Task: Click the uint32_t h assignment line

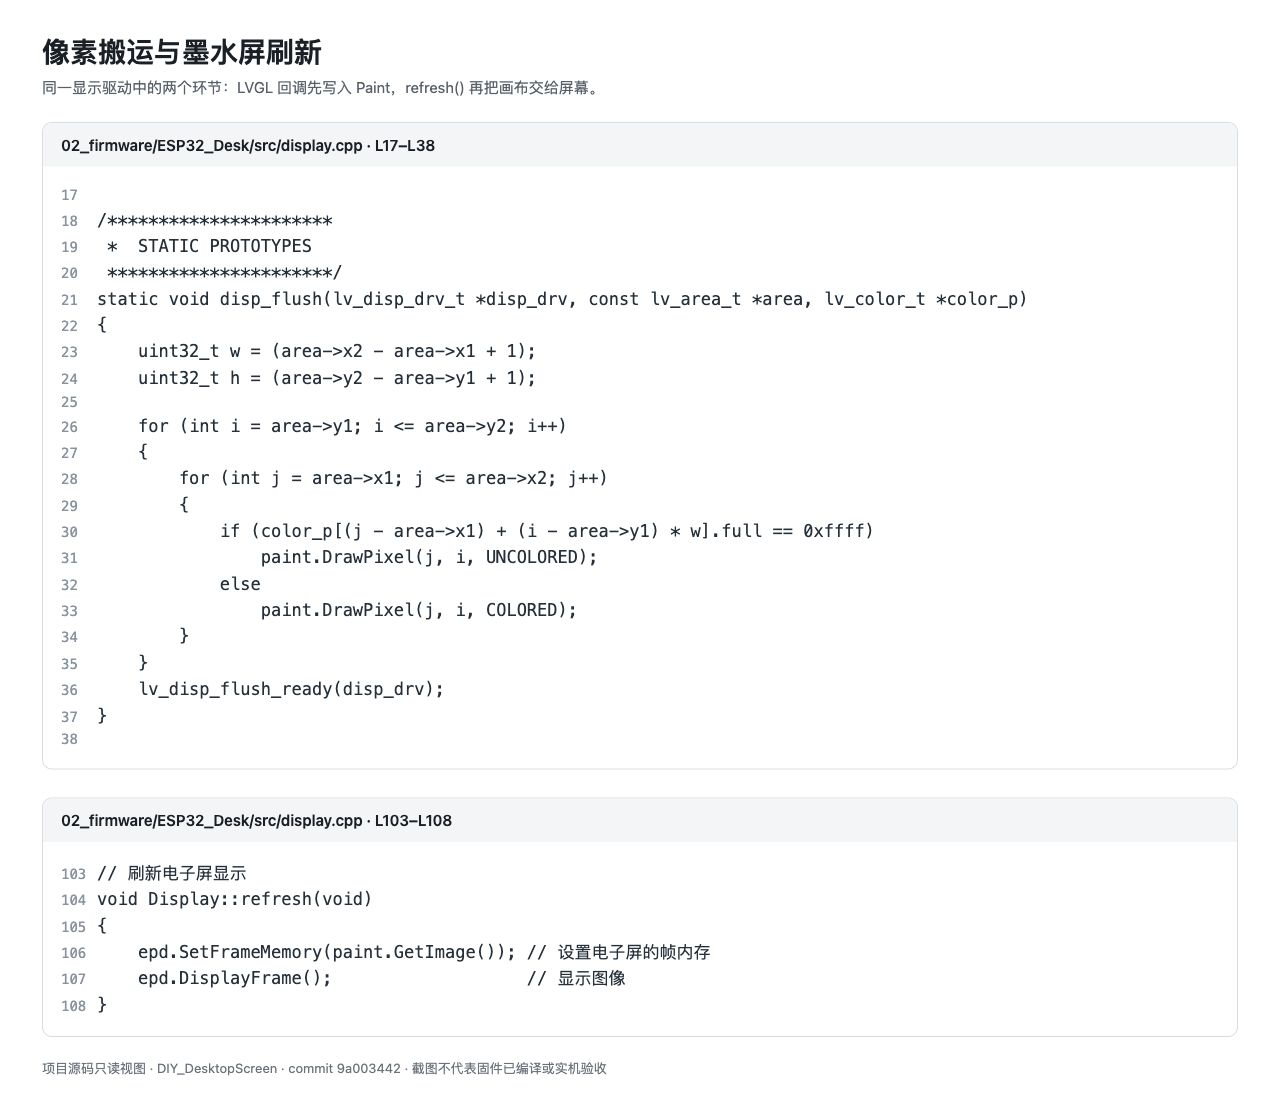Action: click(337, 378)
